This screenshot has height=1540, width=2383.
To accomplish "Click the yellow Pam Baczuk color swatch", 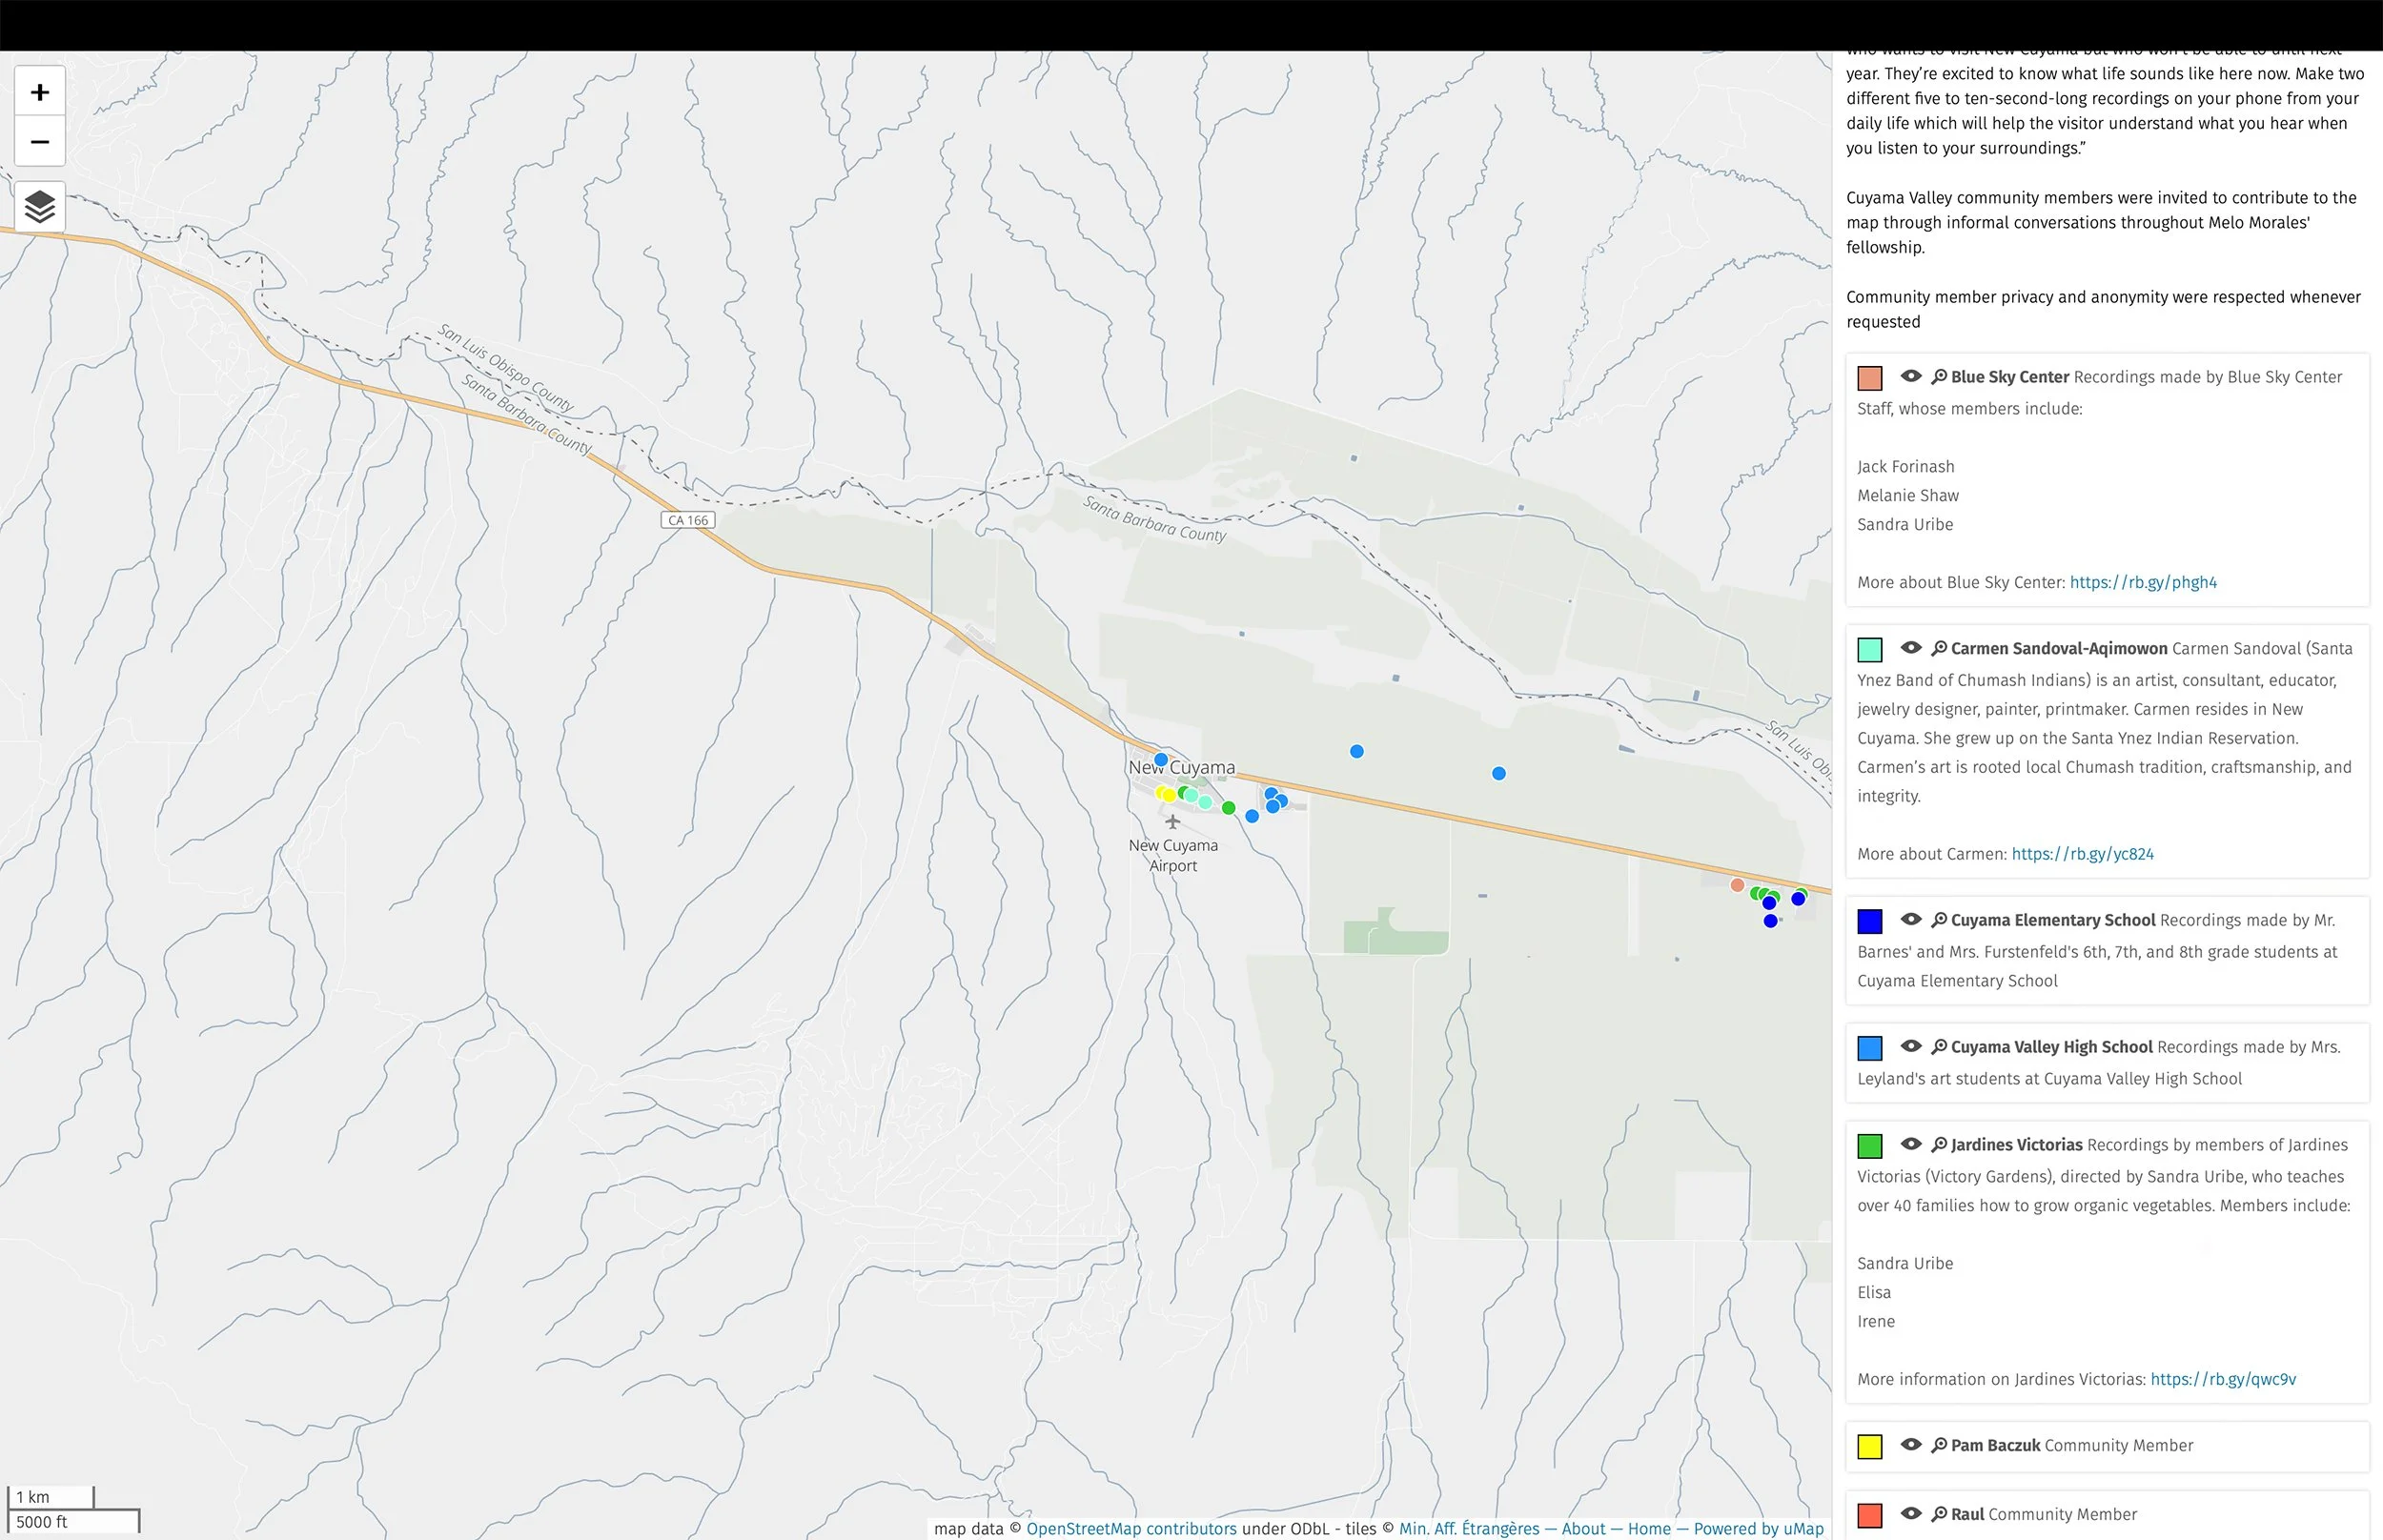I will (x=1869, y=1446).
